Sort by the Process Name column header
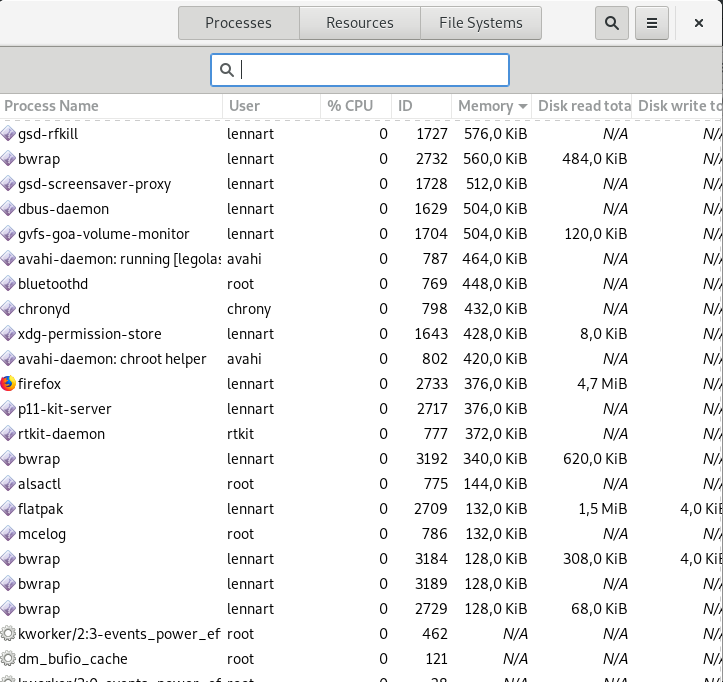 point(111,106)
